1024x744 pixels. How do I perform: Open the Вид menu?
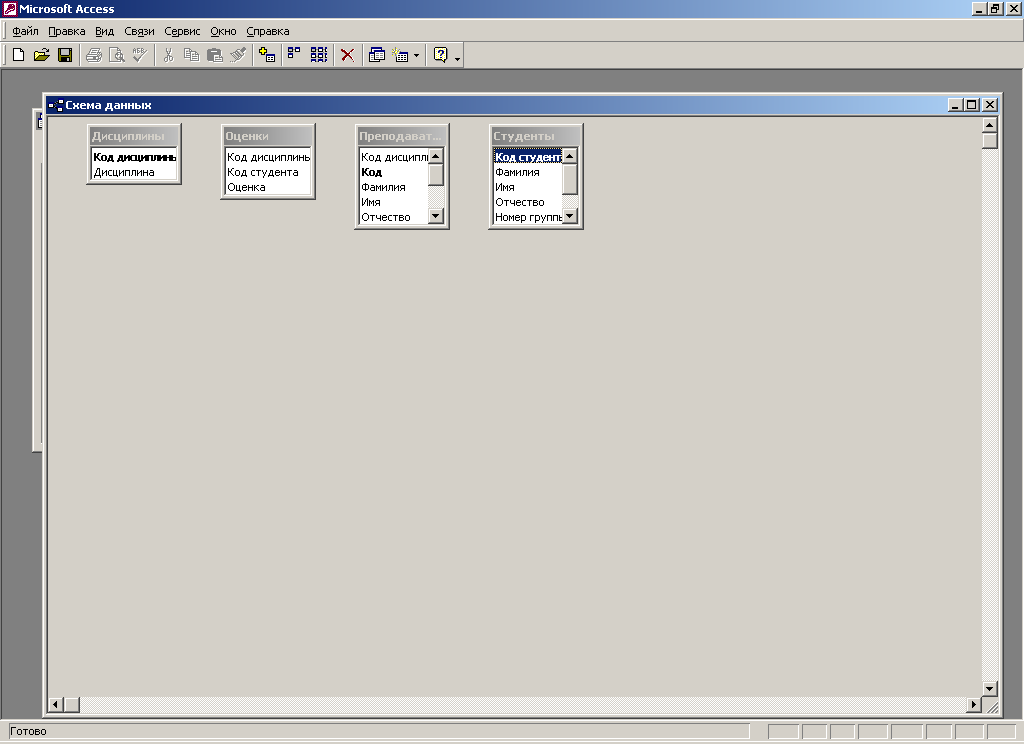[x=104, y=31]
